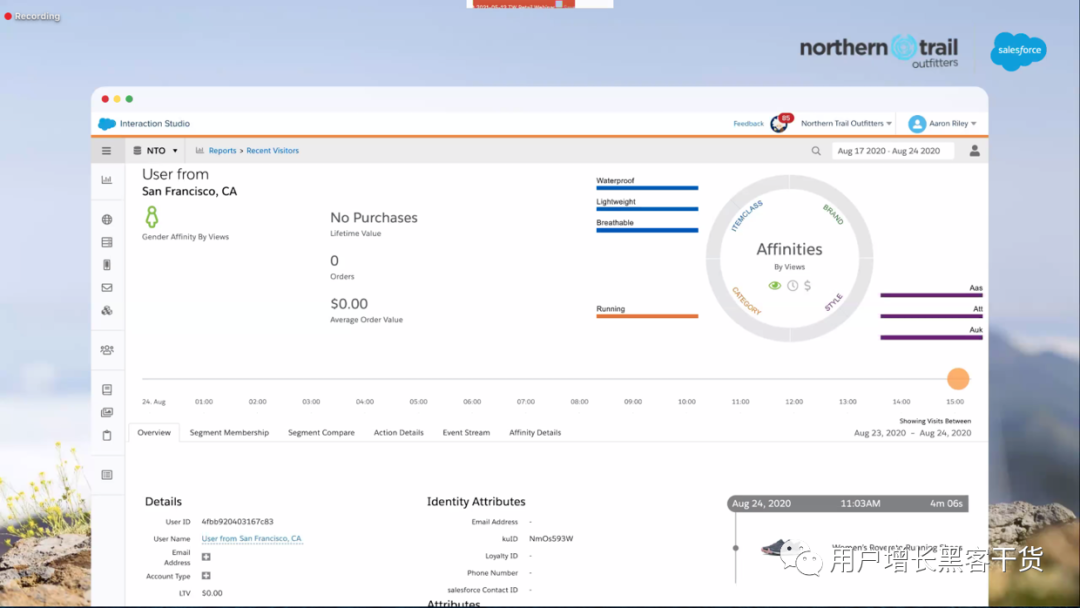
Task: Open the image gallery icon in sidebar
Action: click(107, 412)
